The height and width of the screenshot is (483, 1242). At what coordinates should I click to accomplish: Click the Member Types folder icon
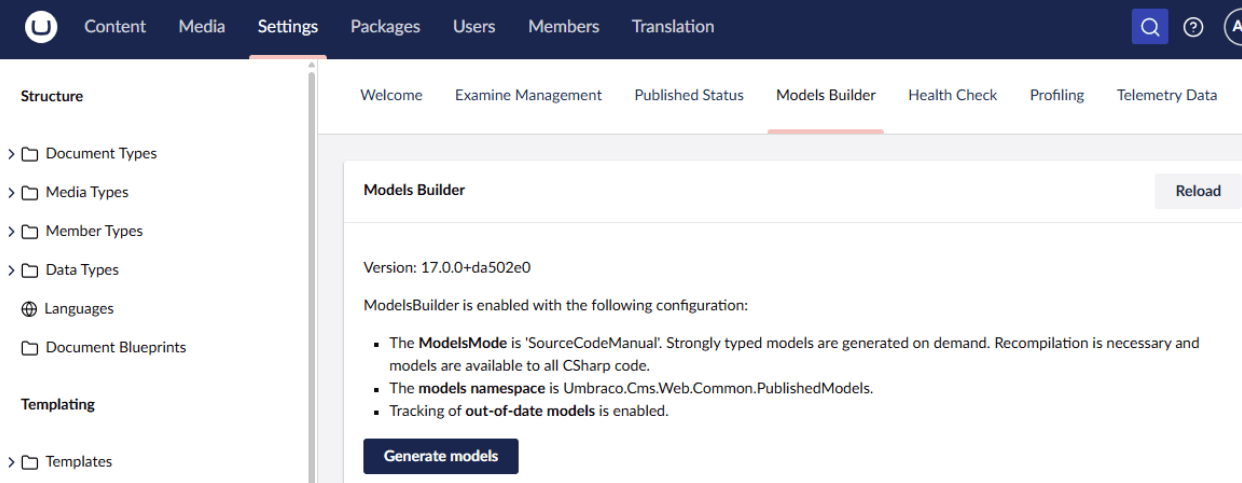click(x=30, y=232)
